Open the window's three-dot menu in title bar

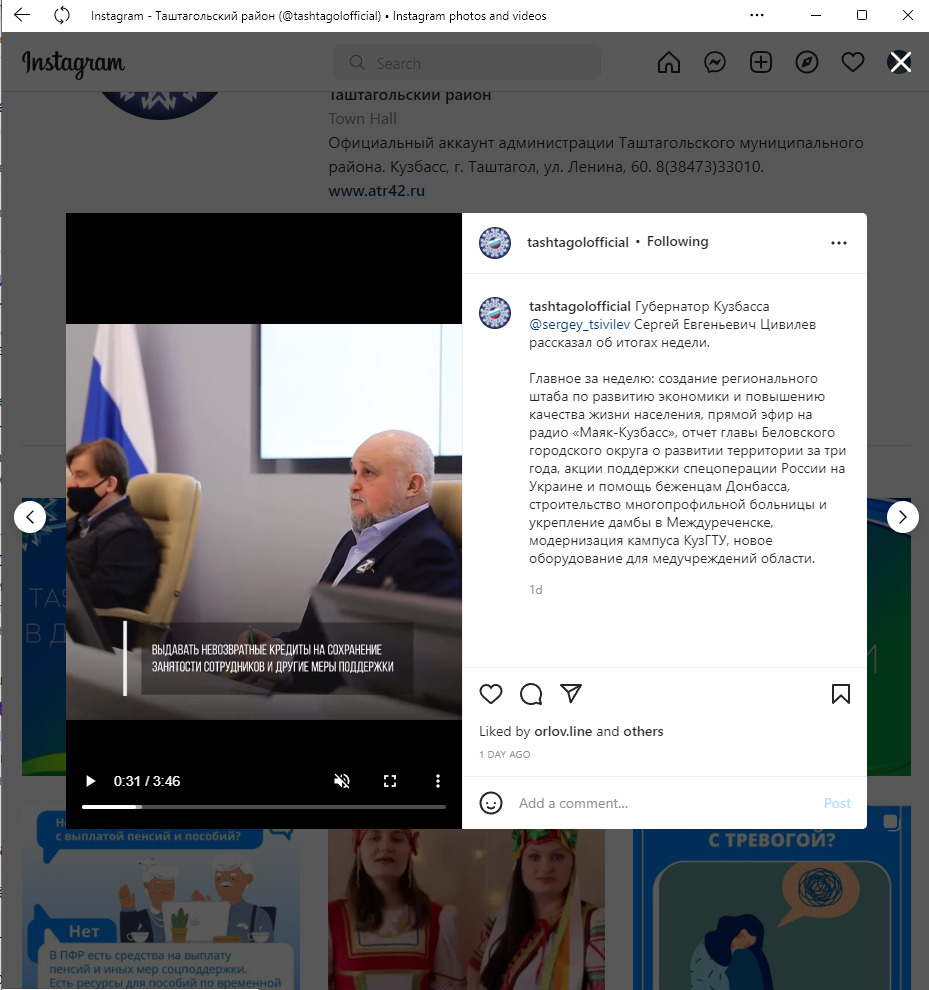tap(757, 15)
